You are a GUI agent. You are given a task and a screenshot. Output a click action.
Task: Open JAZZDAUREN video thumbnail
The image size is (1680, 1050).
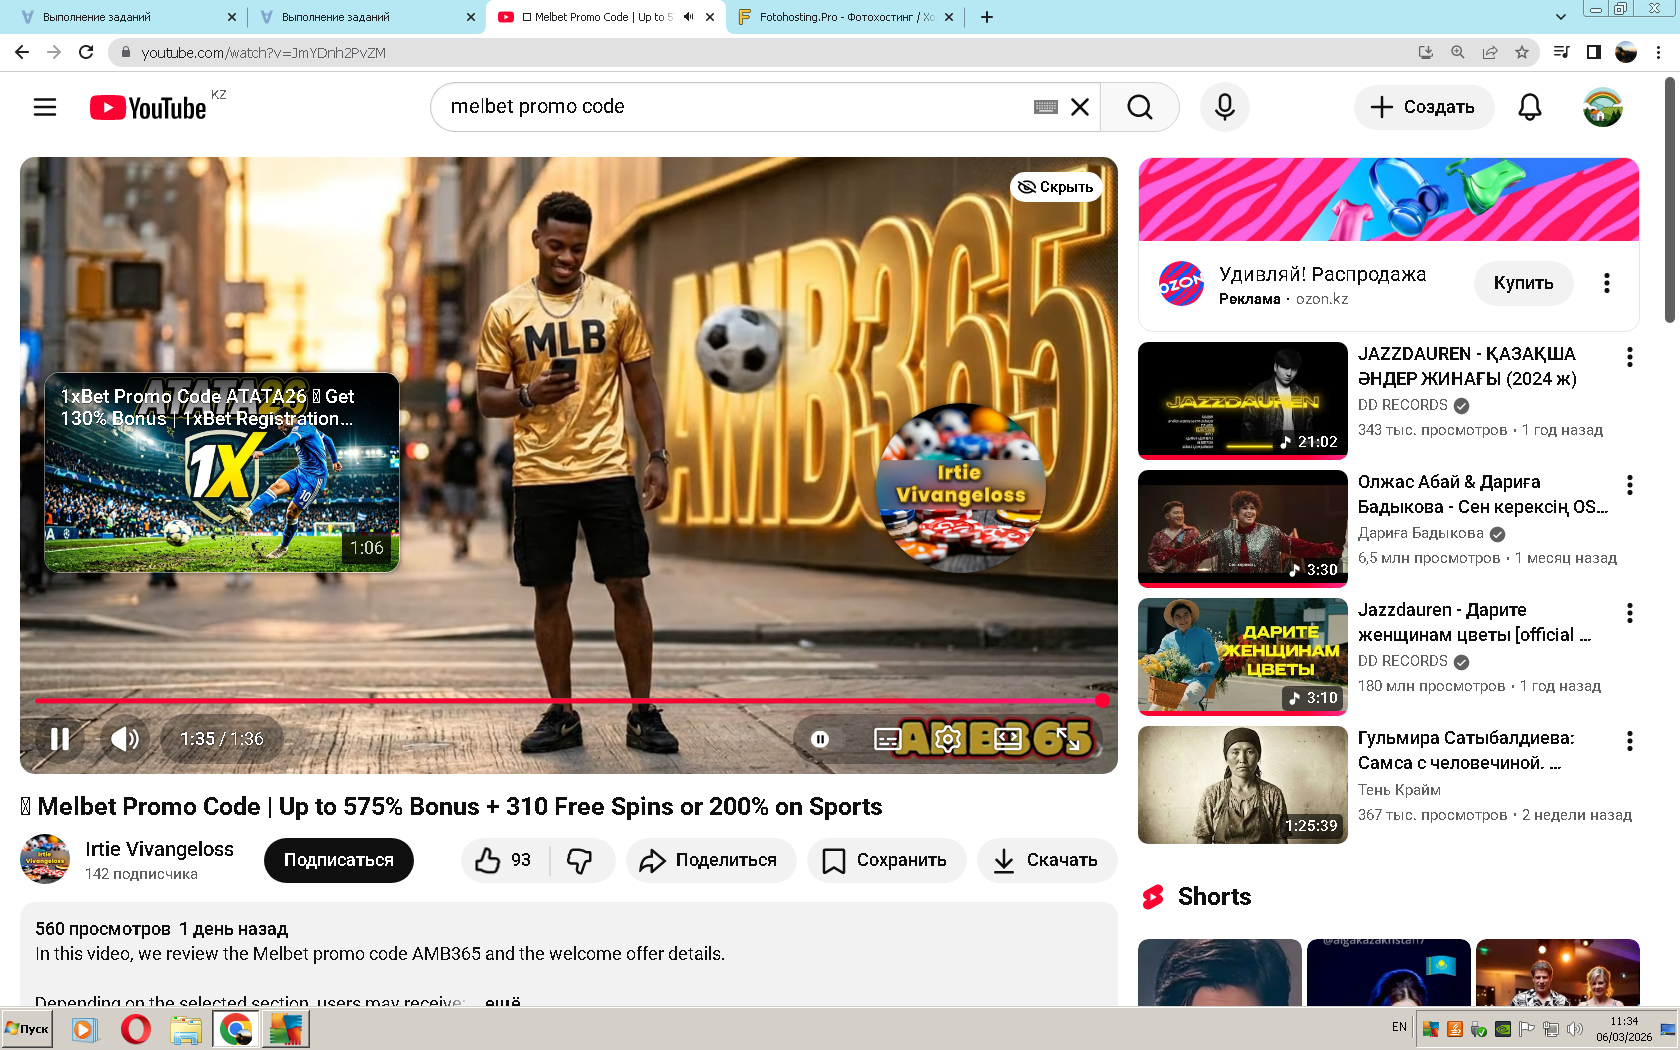point(1243,400)
